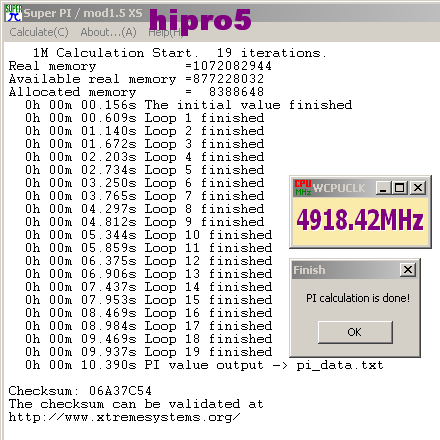The image size is (440, 440).
Task: Minimize the WCPUCLK window
Action: tap(383, 188)
